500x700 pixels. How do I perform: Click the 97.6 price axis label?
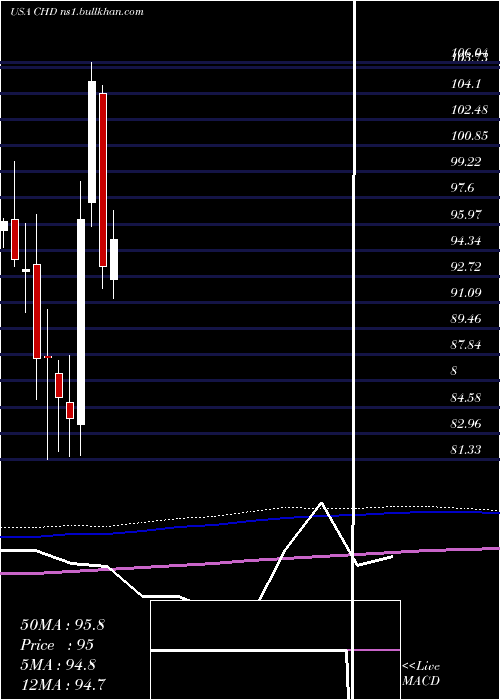[462, 188]
